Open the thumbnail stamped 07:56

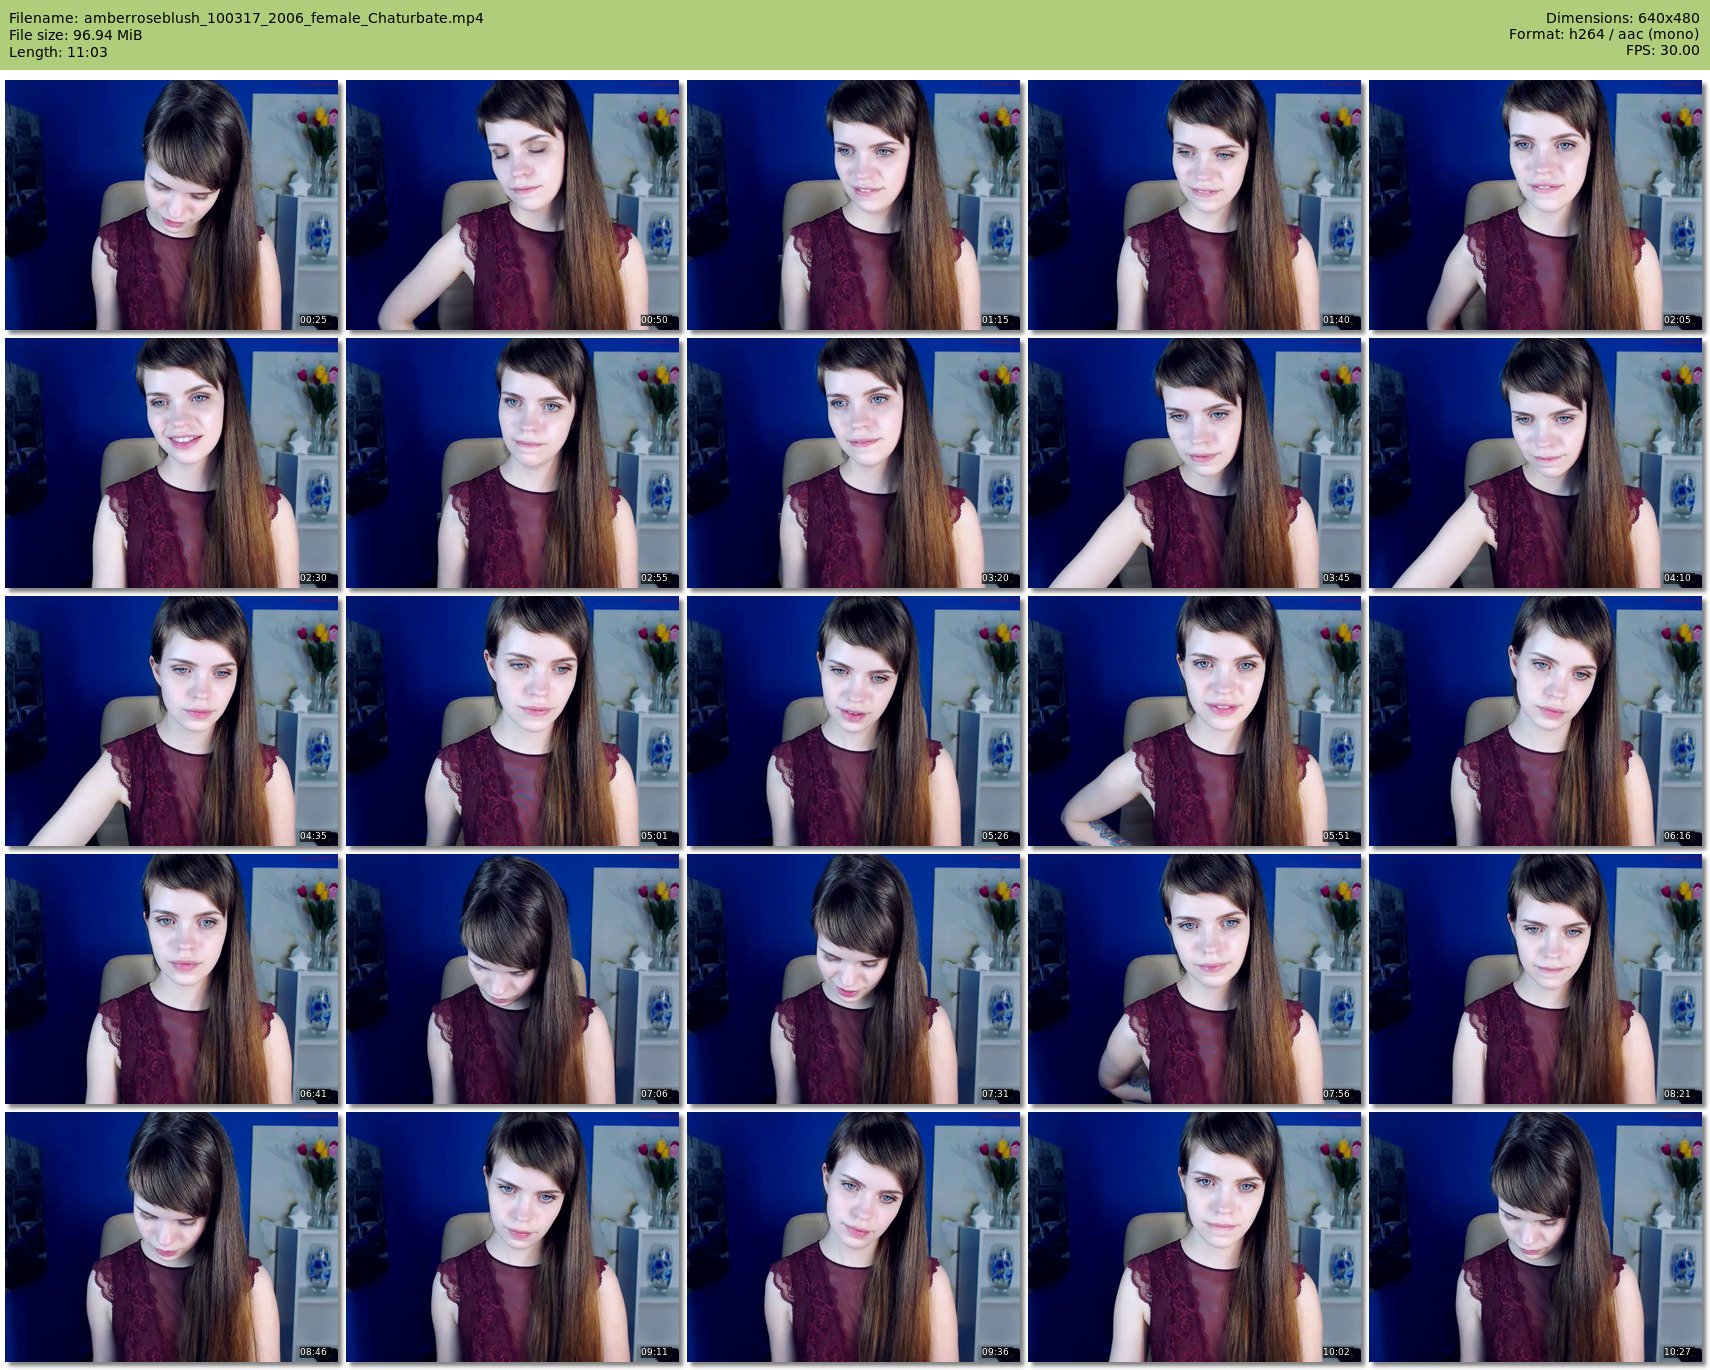coord(1195,979)
